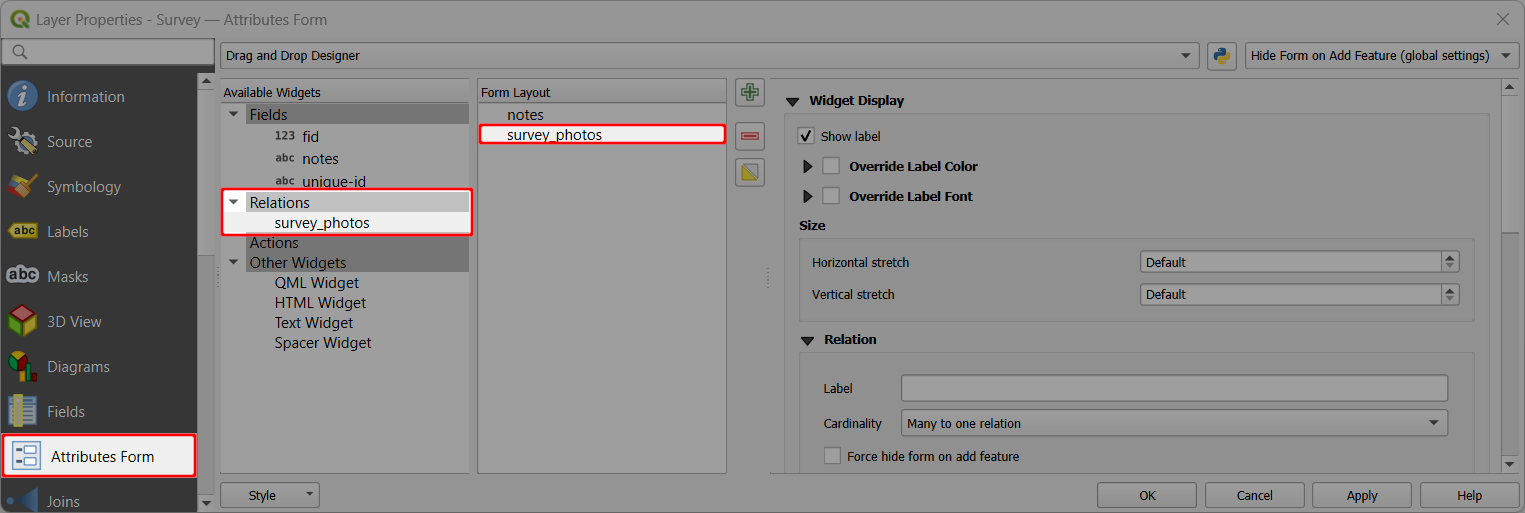Click the green plus add-container button

click(x=749, y=93)
